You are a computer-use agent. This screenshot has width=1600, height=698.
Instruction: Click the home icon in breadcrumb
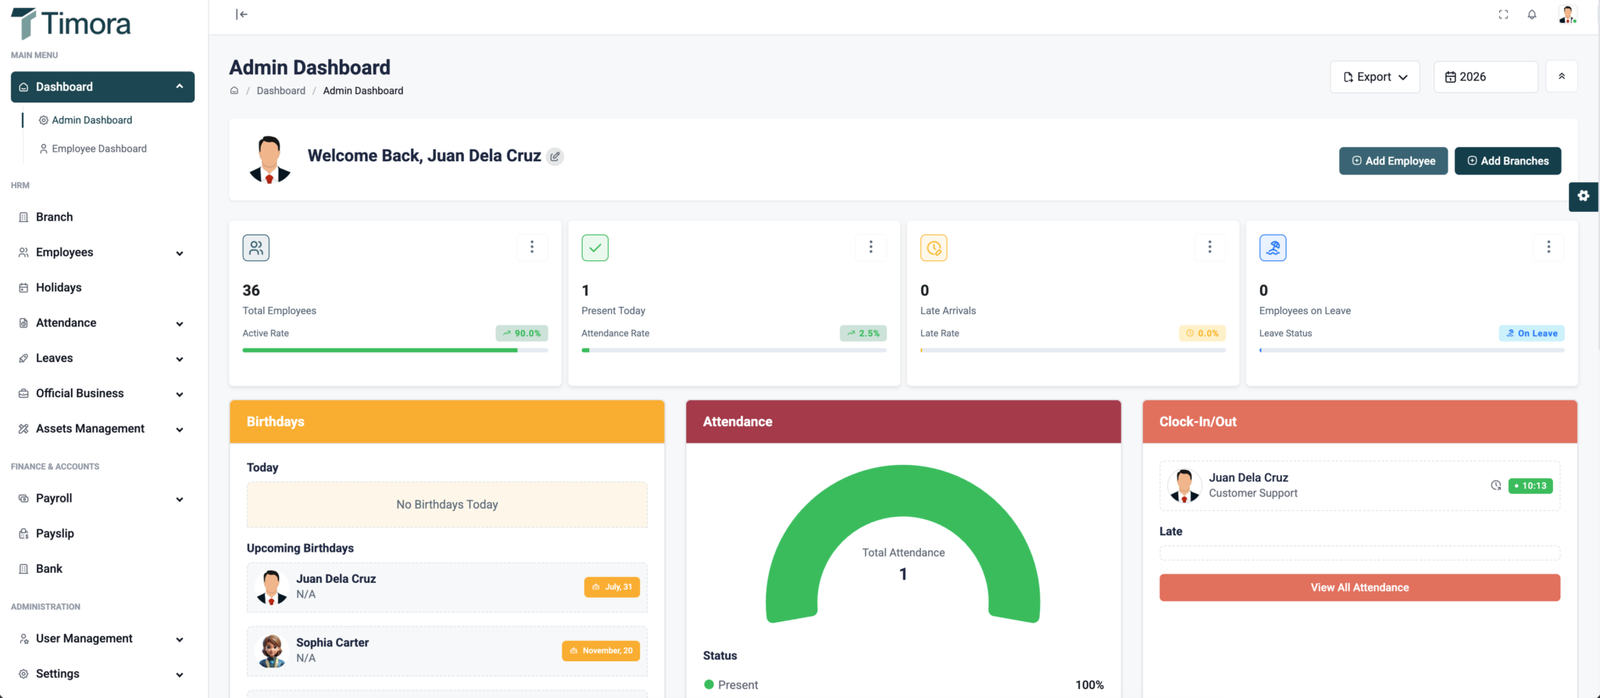coord(235,91)
